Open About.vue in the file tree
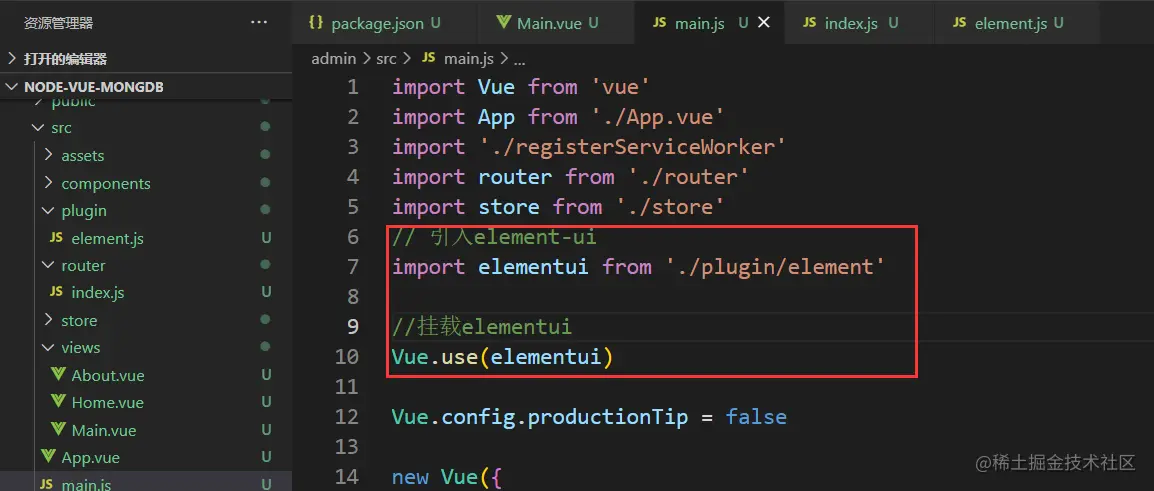This screenshot has height=491, width=1154. [x=108, y=375]
